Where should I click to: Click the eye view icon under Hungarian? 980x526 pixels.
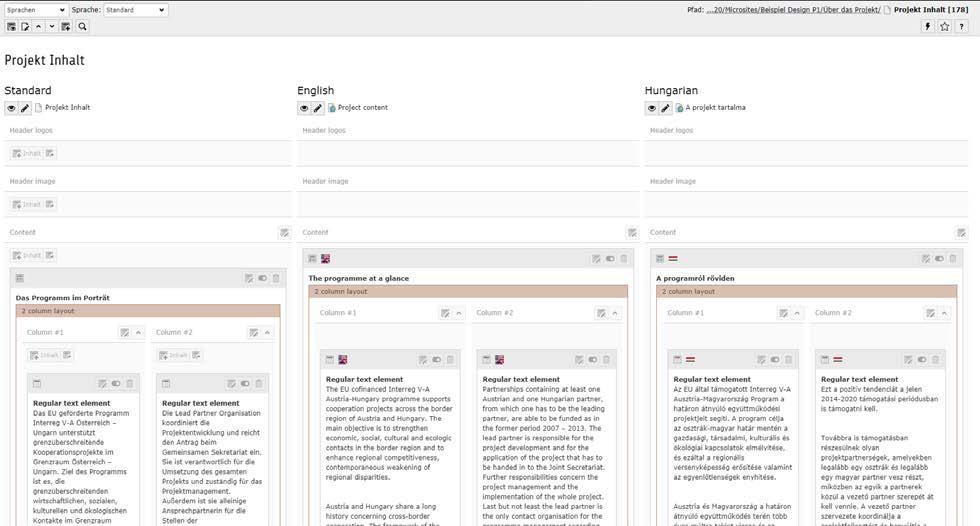pos(652,108)
